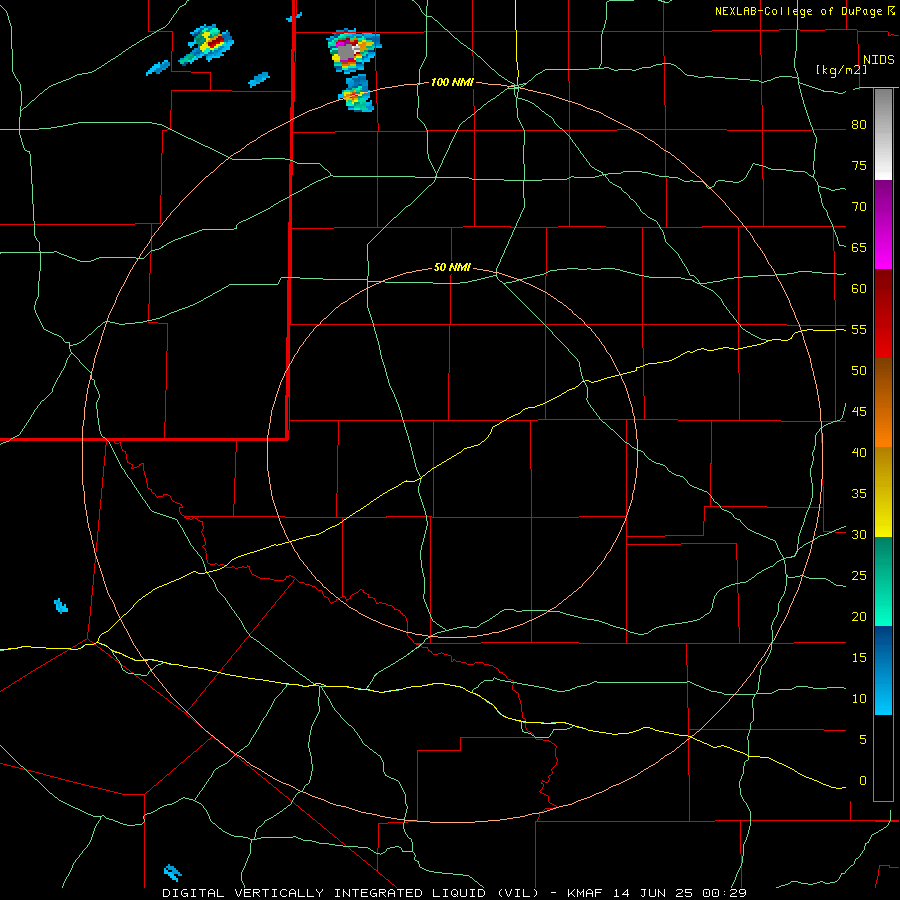This screenshot has height=900, width=900.
Task: Click the 25 value on the scale
Action: 859,575
